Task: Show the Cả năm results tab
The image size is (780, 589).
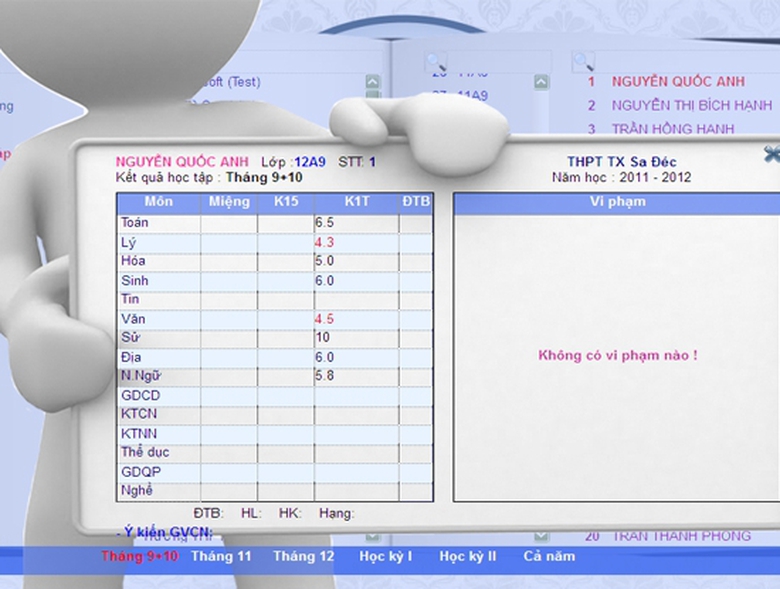Action: point(549,557)
